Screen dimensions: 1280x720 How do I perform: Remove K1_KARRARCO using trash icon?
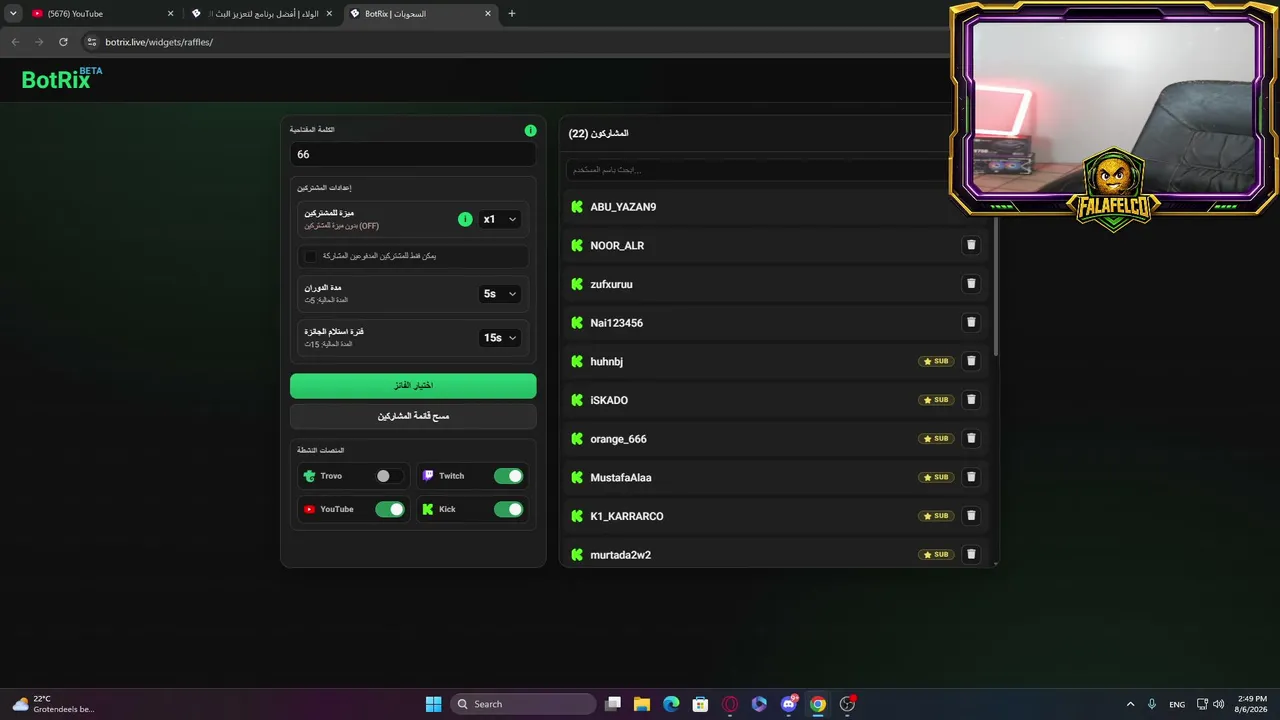pyautogui.click(x=970, y=516)
